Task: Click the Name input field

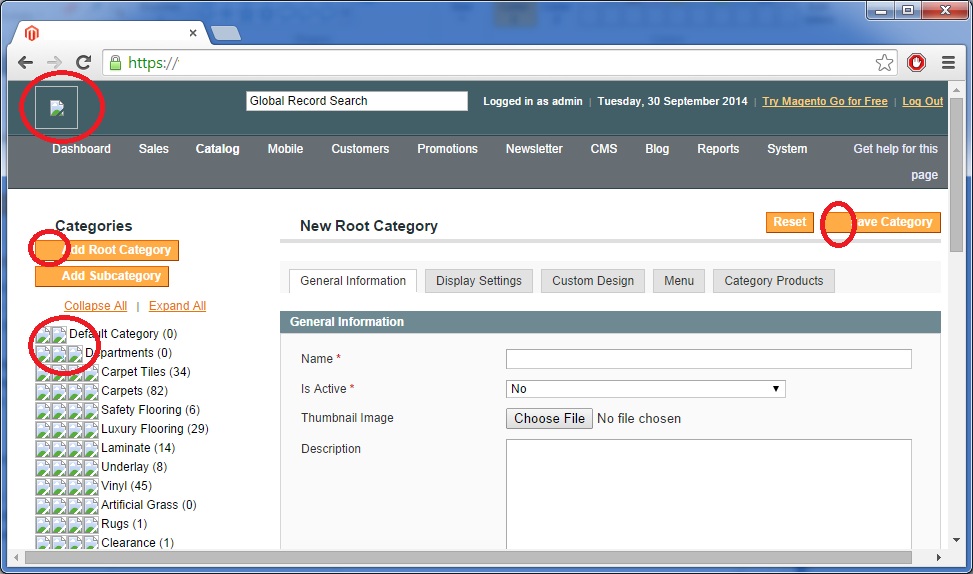Action: (709, 359)
